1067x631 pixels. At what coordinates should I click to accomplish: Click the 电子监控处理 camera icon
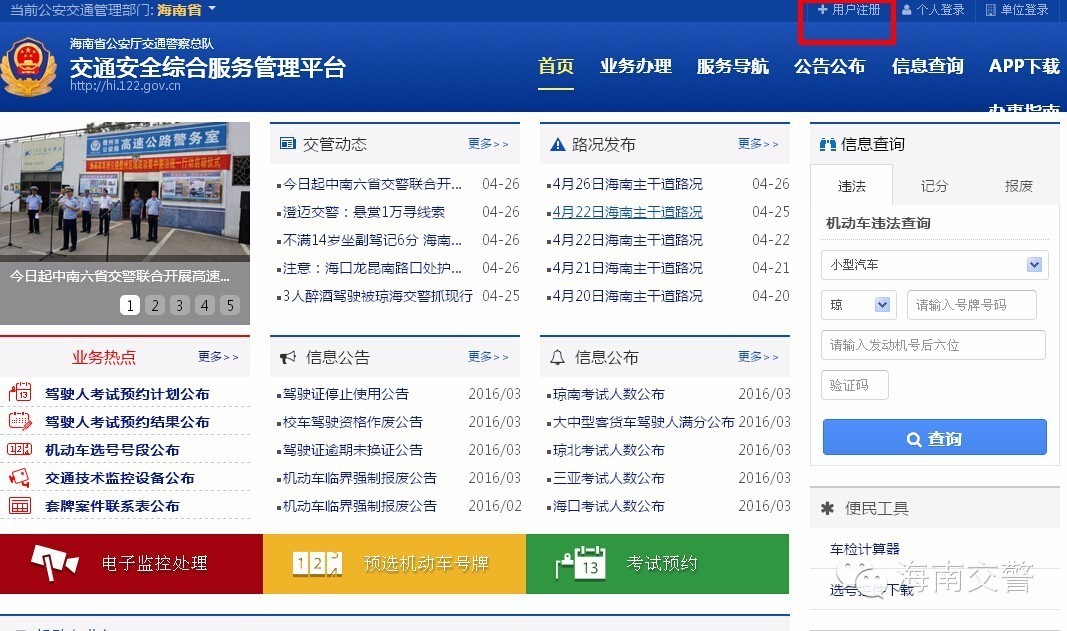click(55, 564)
